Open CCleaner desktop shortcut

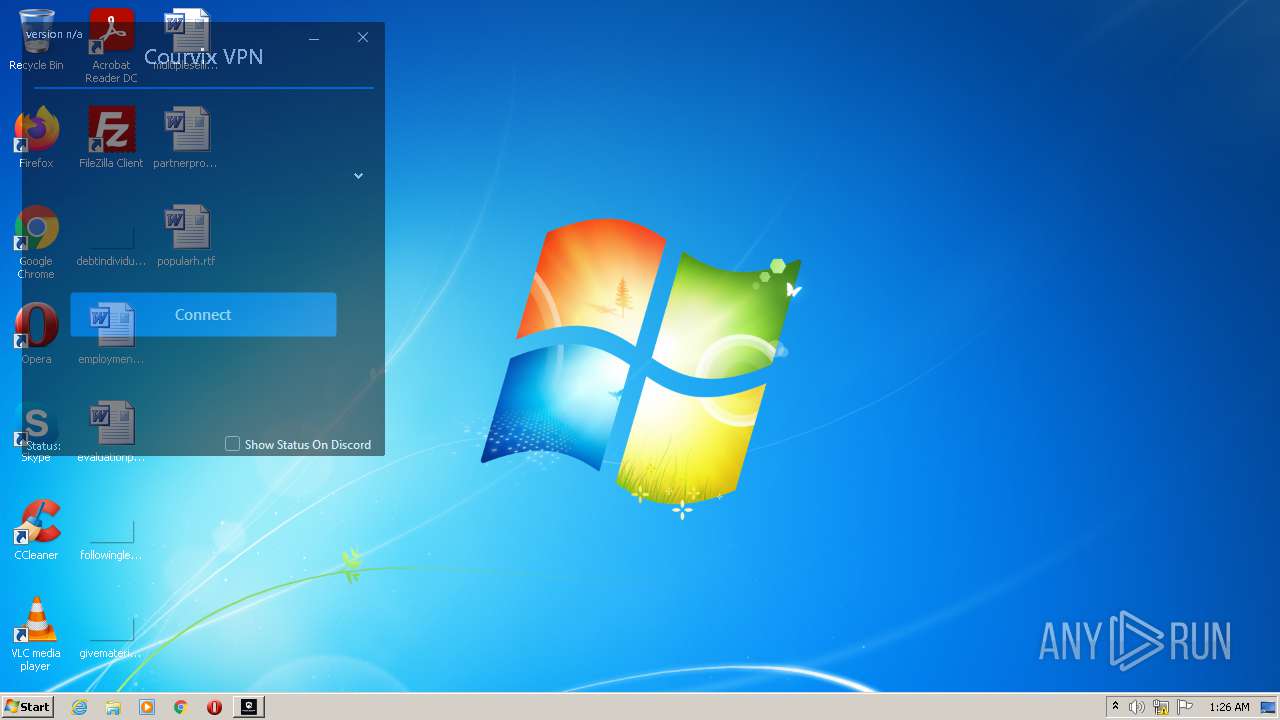(x=36, y=531)
